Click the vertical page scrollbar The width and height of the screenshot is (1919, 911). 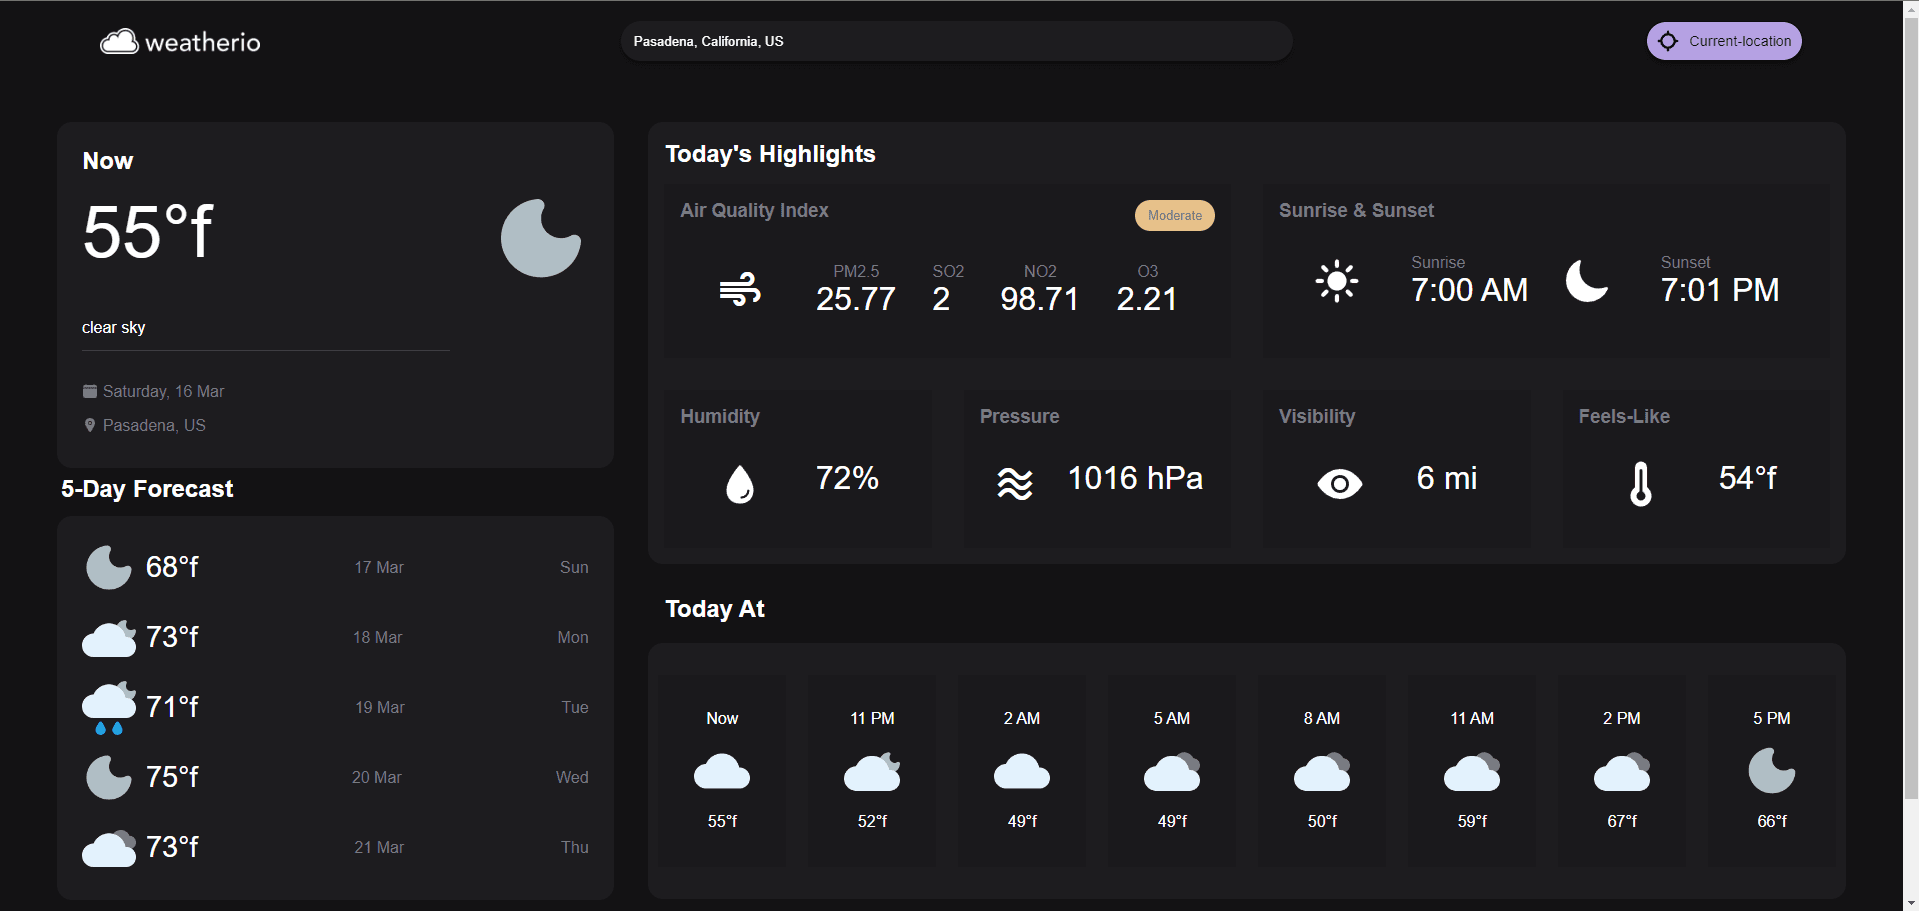coord(1911,410)
